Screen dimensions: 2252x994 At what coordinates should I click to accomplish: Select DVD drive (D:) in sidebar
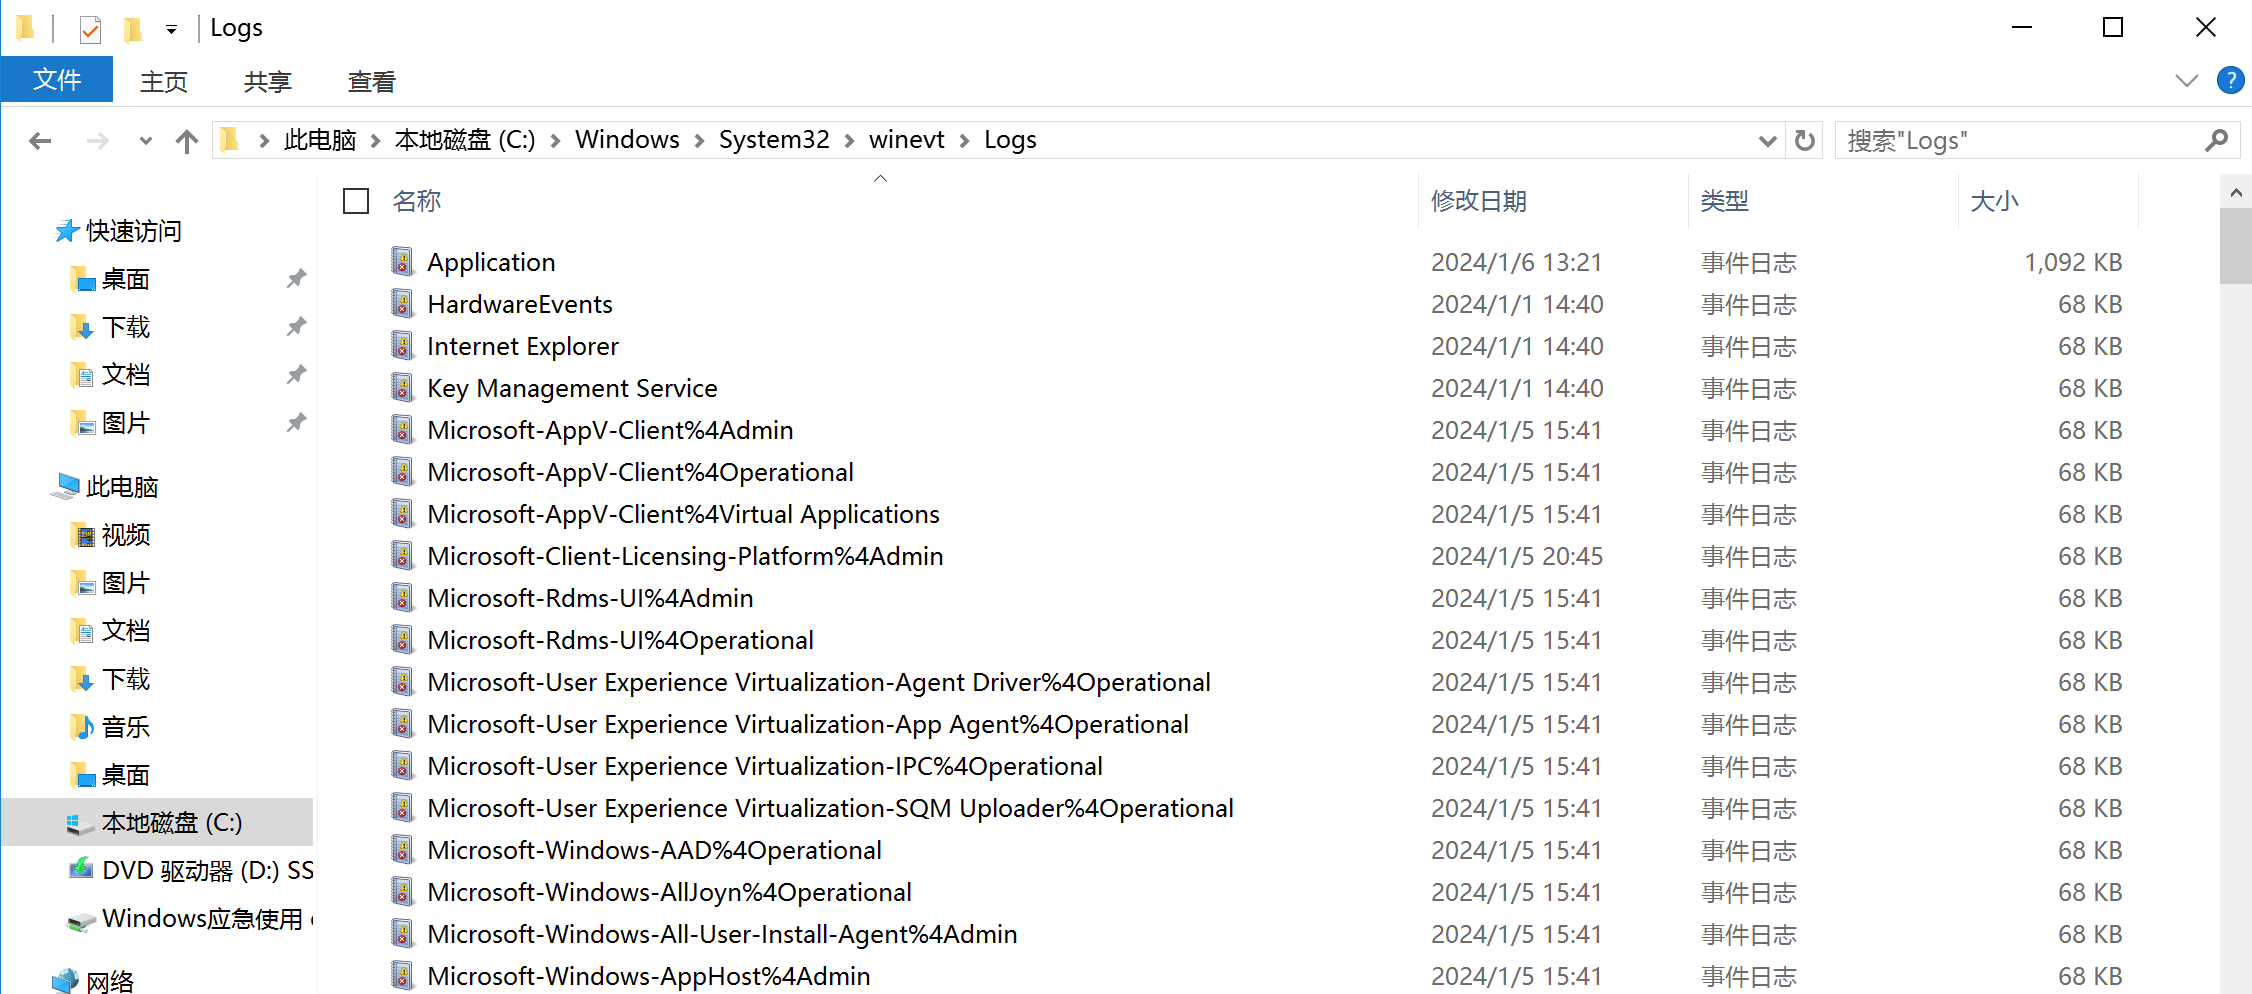pos(190,870)
